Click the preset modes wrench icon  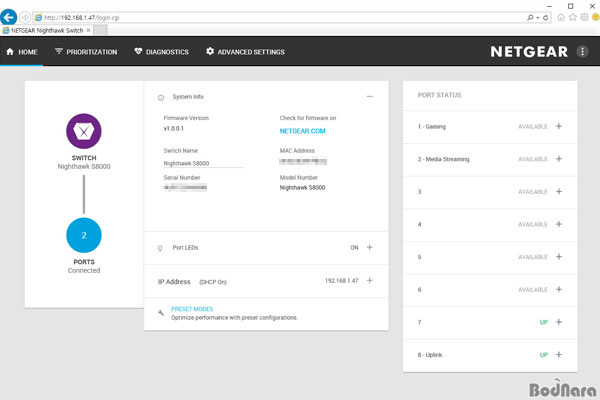click(161, 313)
